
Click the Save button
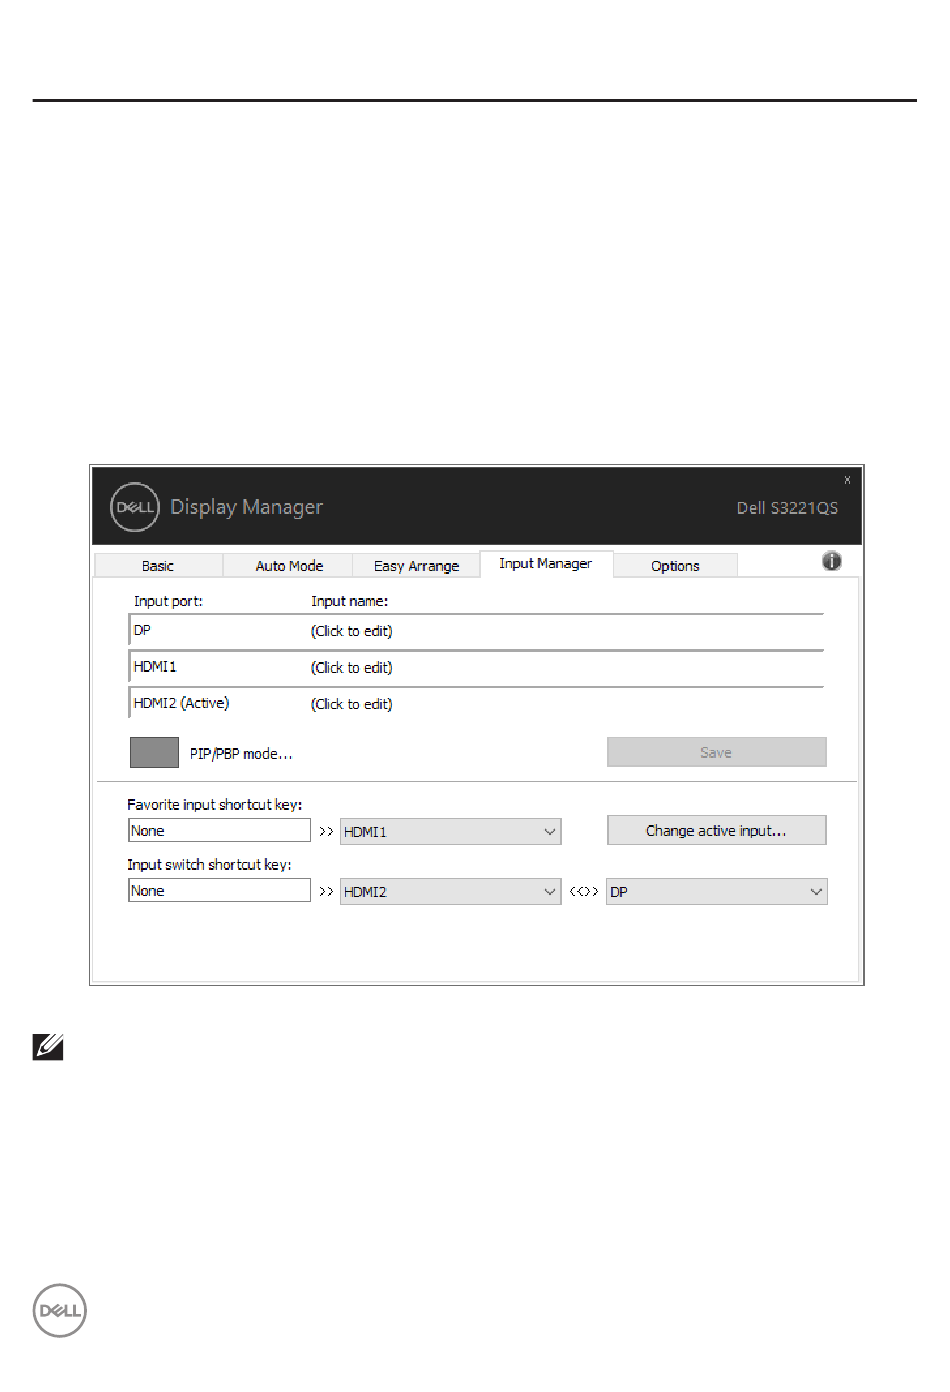pyautogui.click(x=716, y=753)
